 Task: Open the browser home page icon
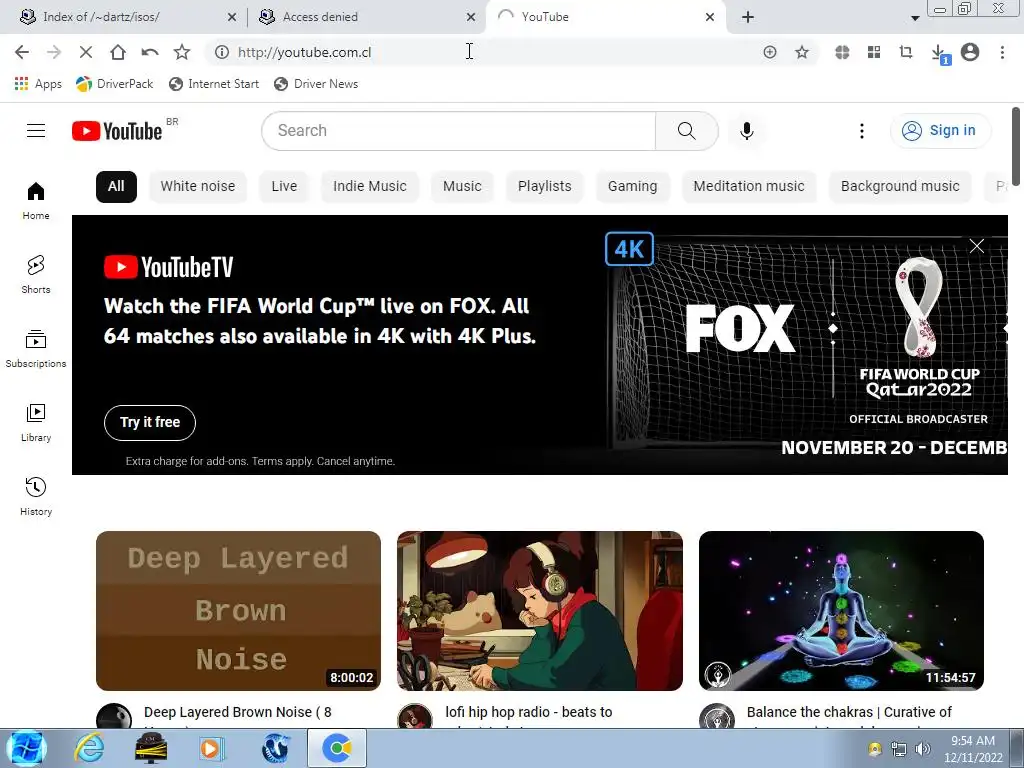point(118,52)
